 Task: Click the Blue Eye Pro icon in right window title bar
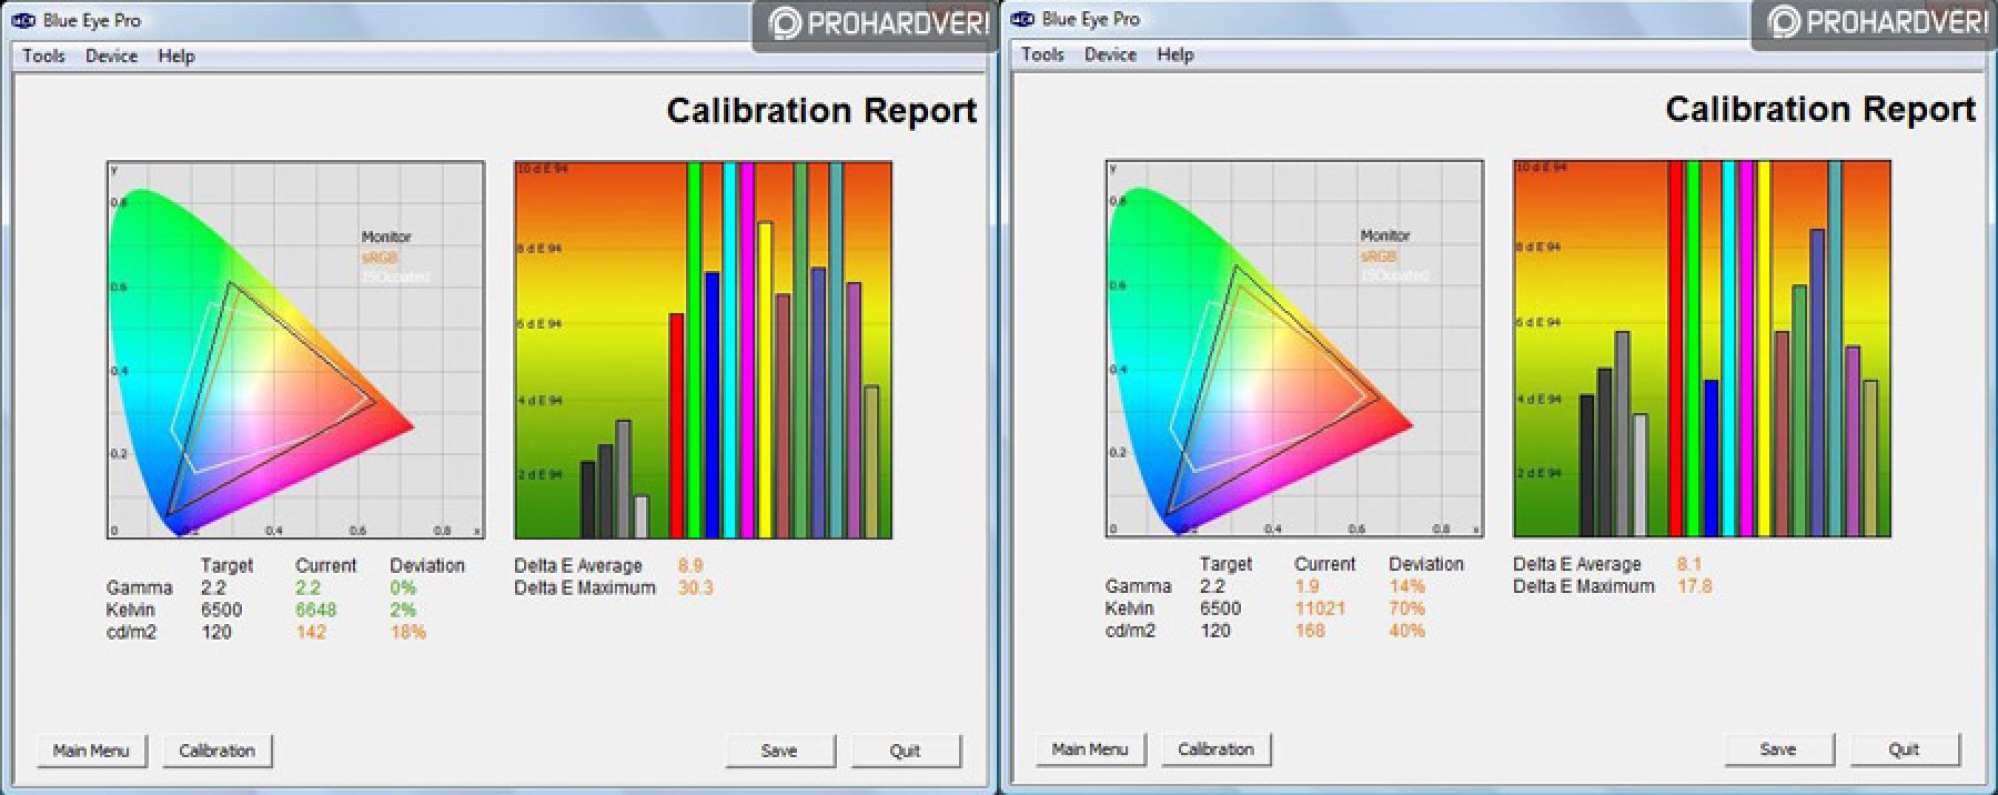(x=1022, y=19)
